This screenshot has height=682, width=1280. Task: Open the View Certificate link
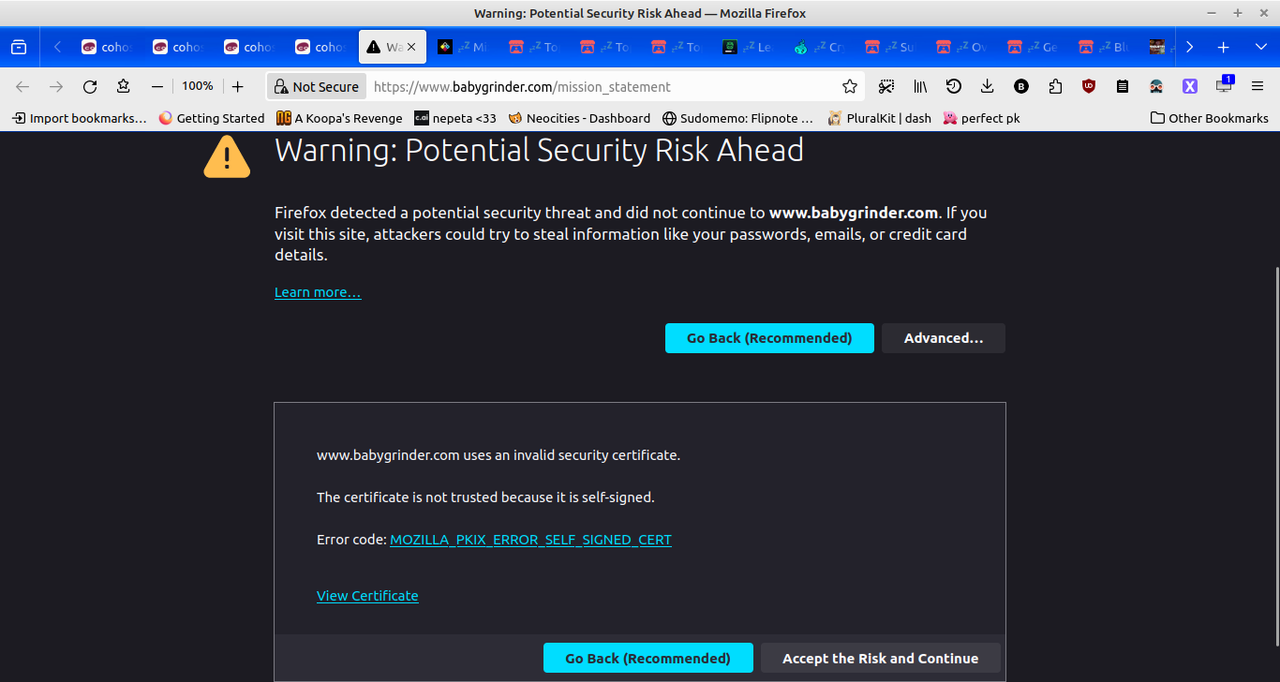368,595
